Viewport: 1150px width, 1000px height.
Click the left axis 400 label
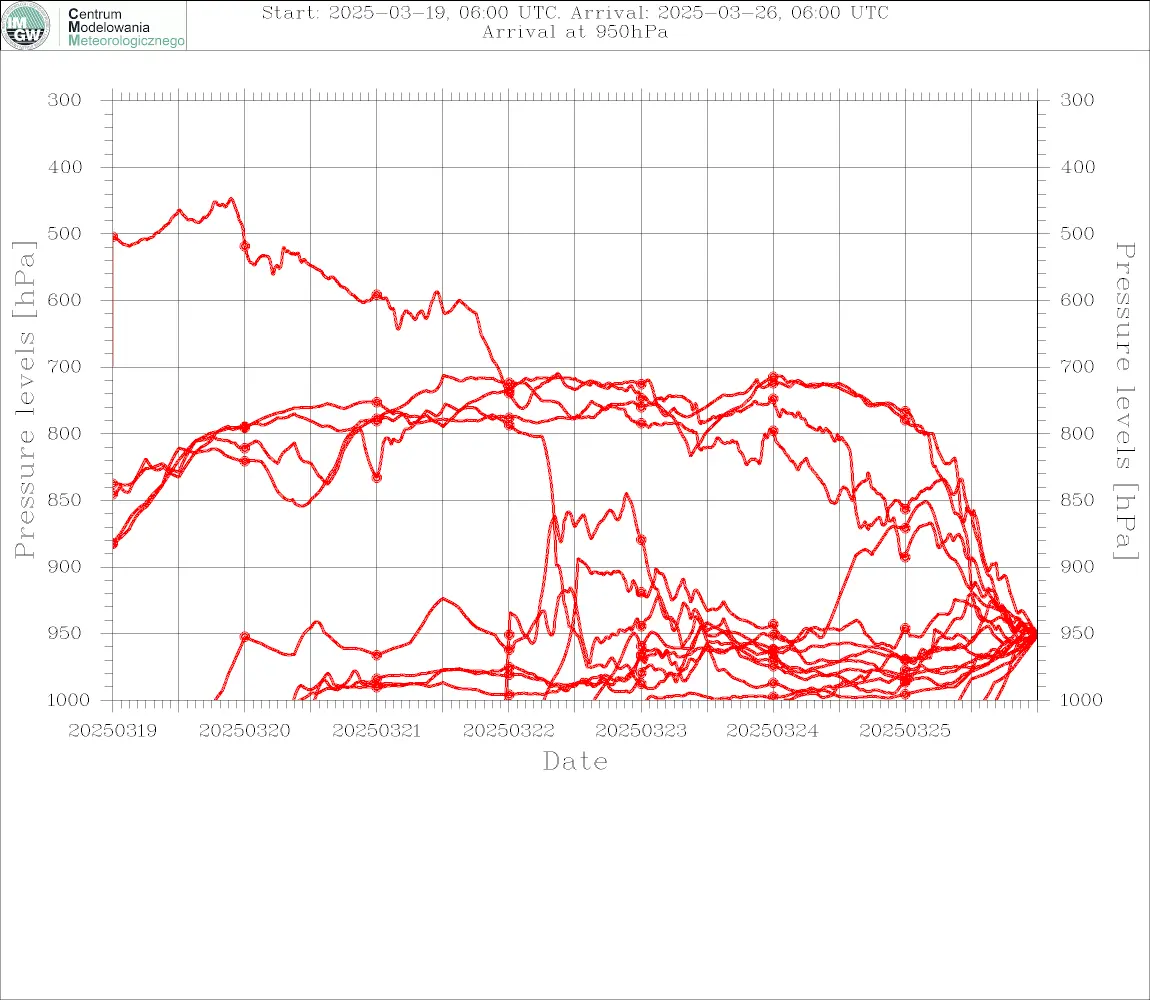(65, 167)
